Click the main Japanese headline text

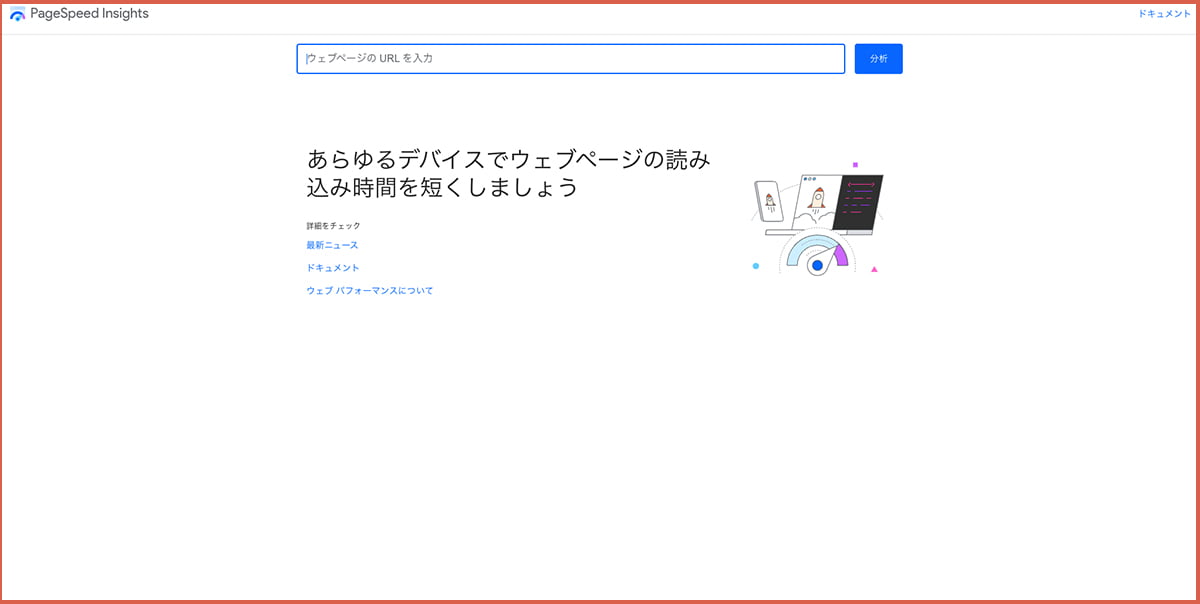coord(508,173)
